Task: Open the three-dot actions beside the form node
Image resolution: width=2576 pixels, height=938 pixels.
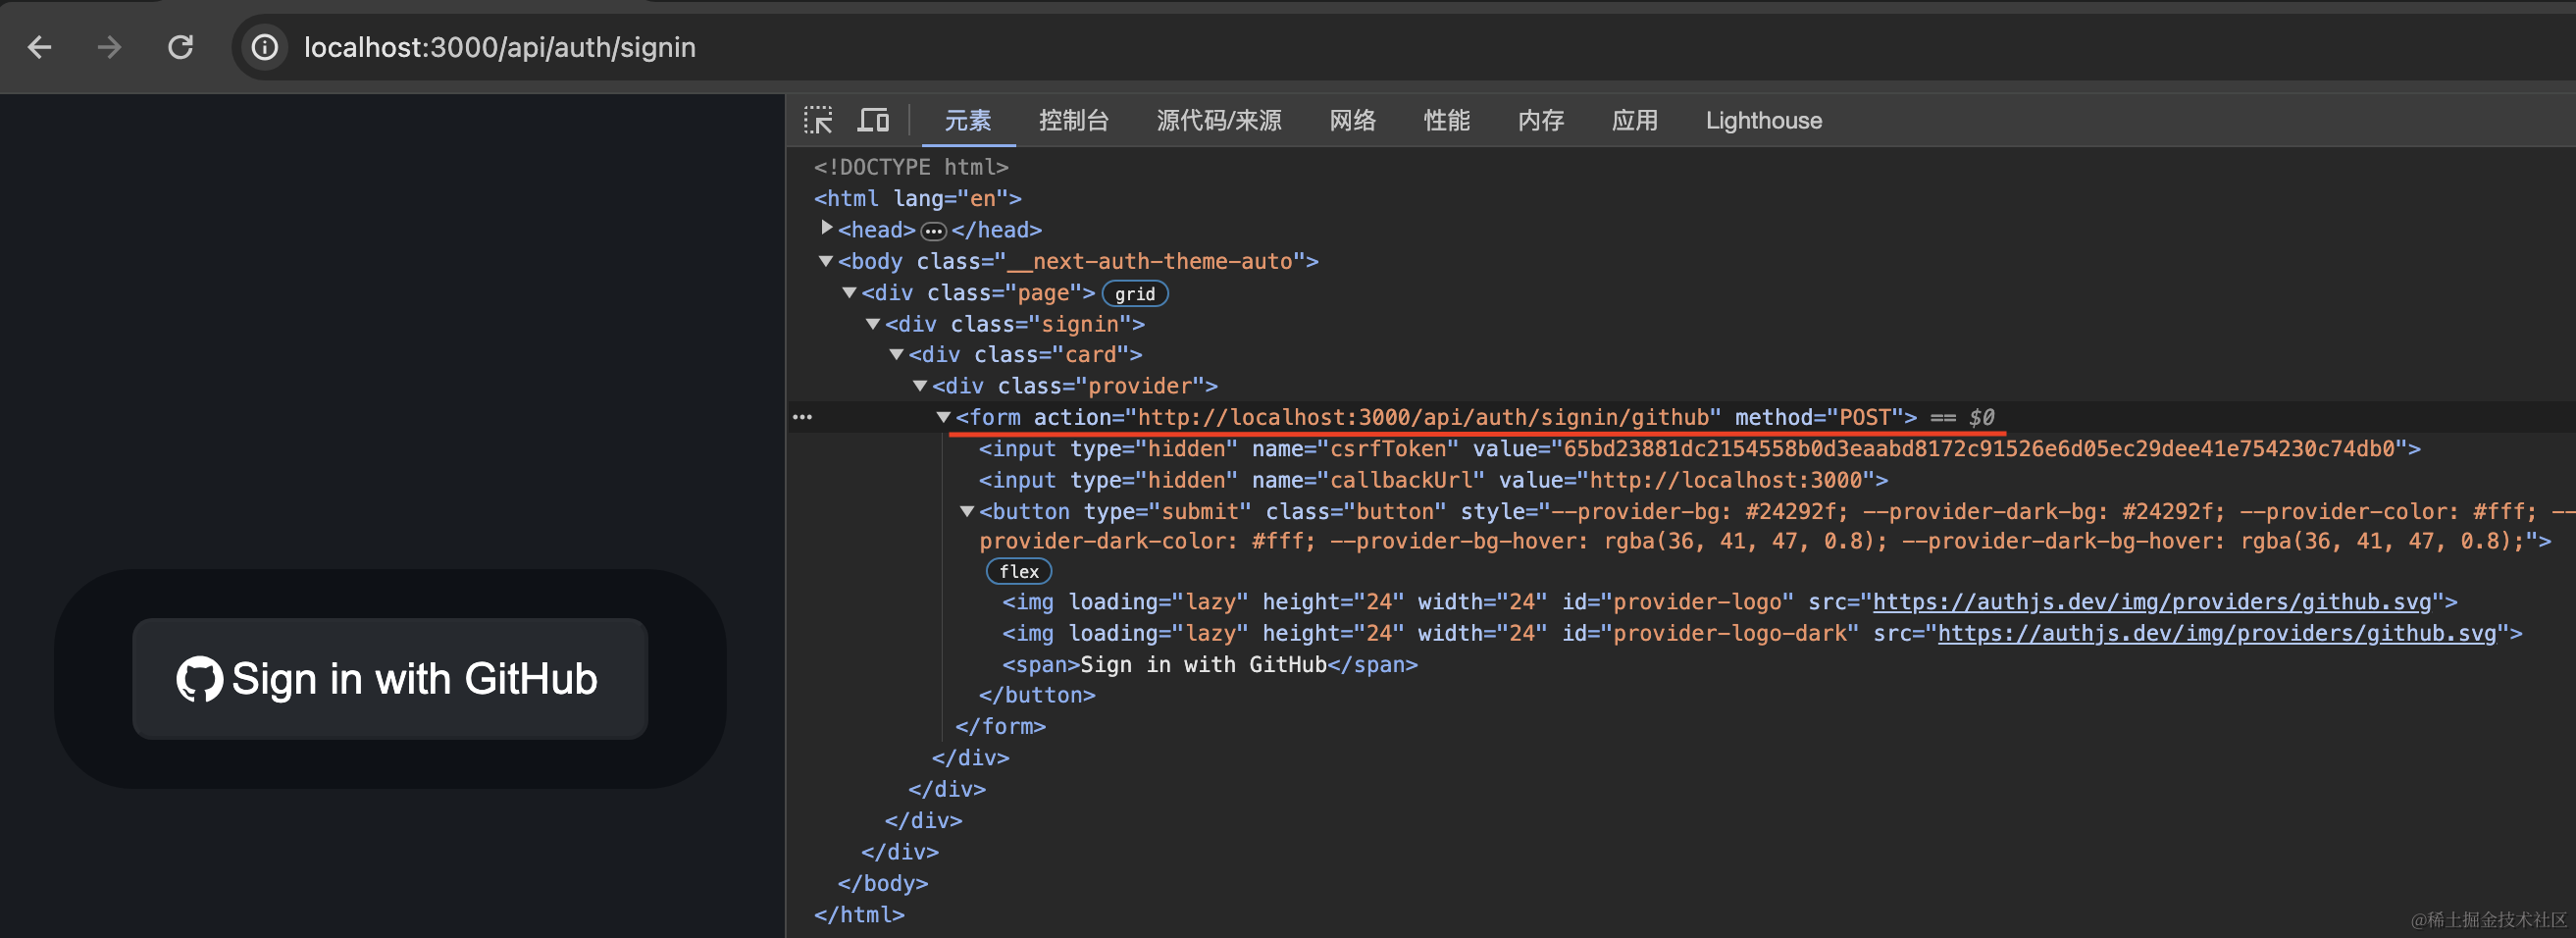Action: (x=802, y=417)
